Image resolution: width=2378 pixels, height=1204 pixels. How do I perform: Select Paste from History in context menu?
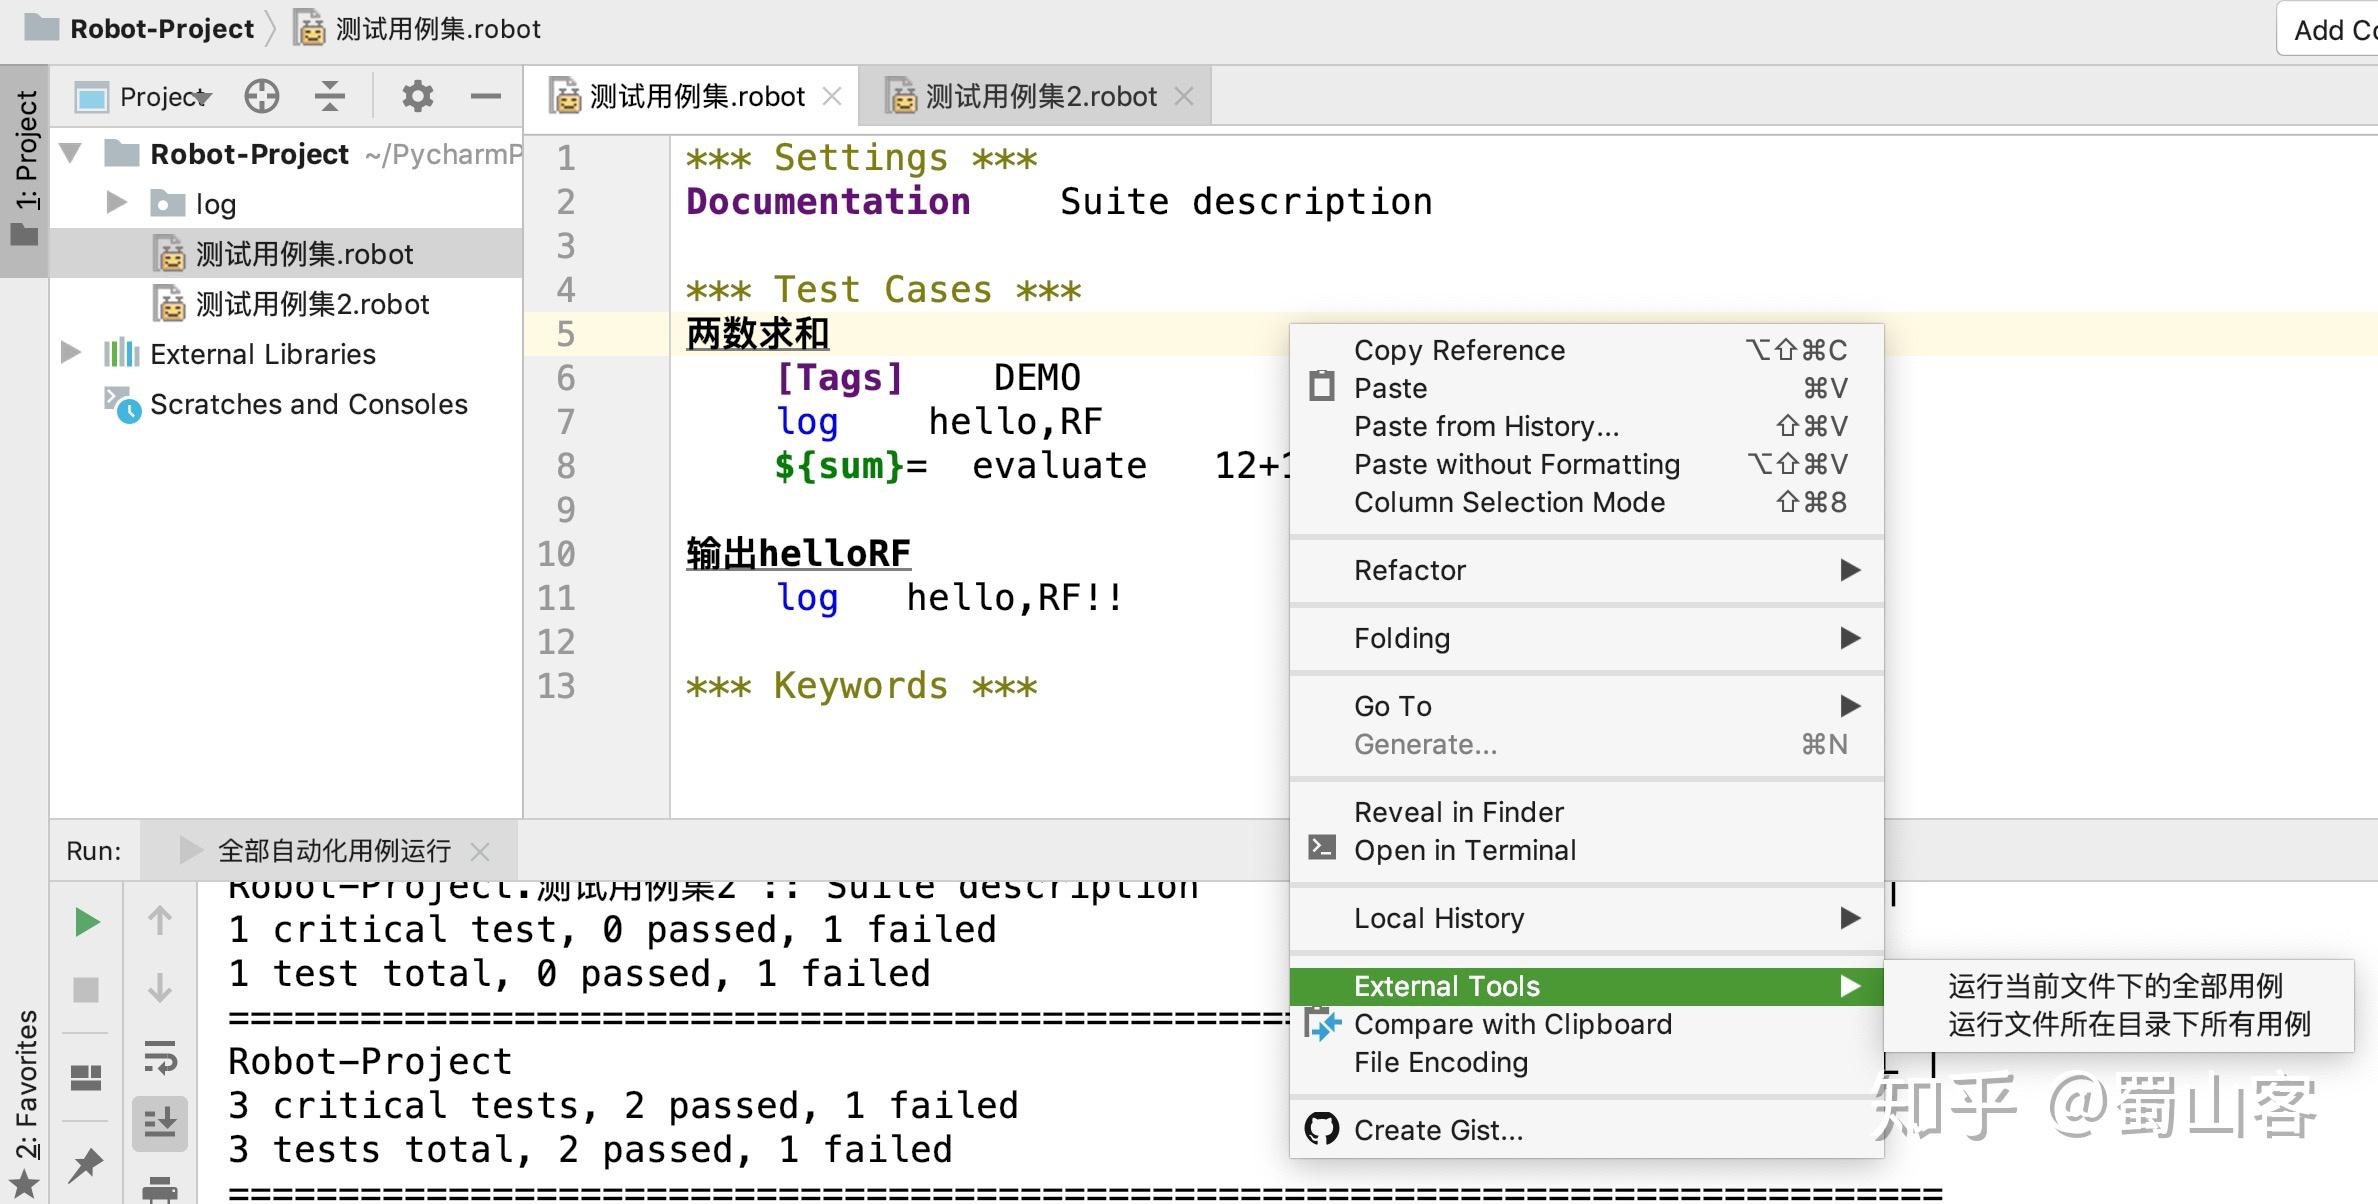click(x=1486, y=426)
